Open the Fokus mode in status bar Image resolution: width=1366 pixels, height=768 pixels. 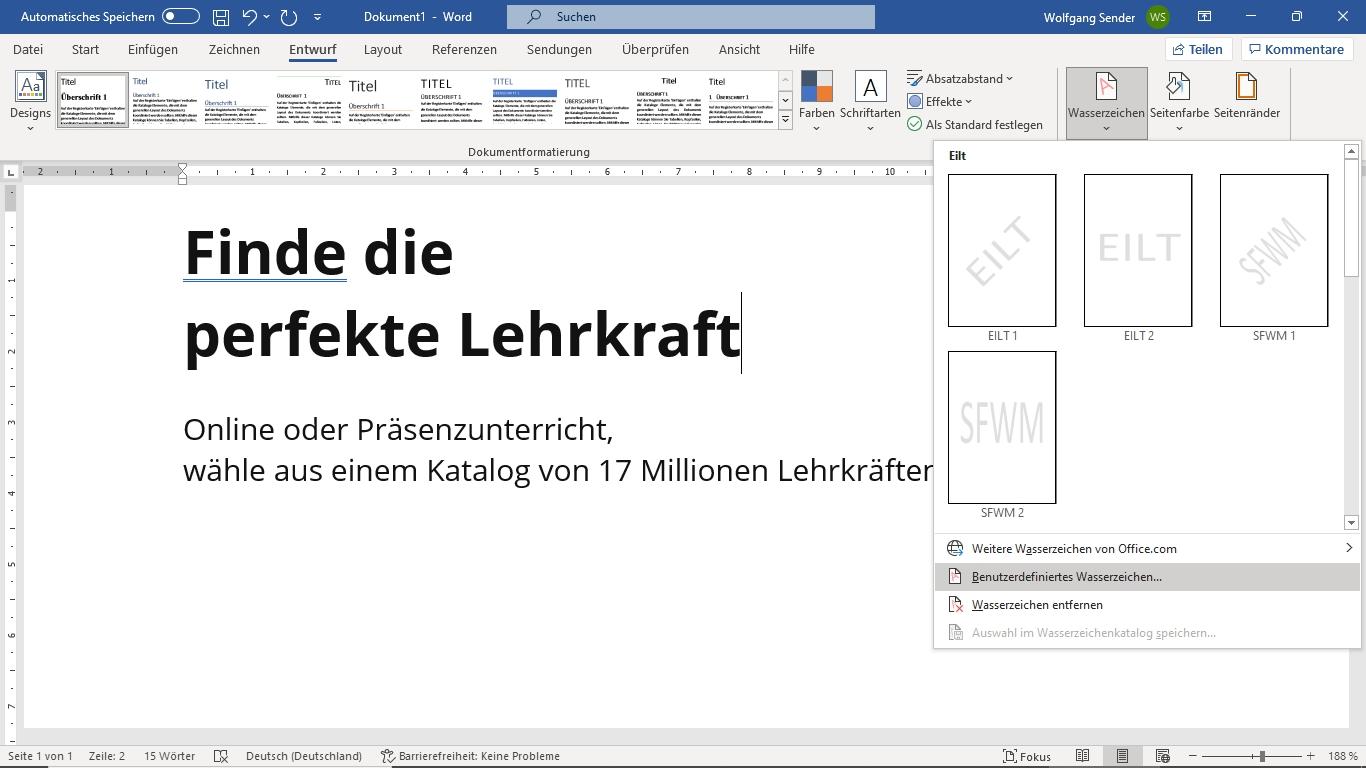point(1027,756)
